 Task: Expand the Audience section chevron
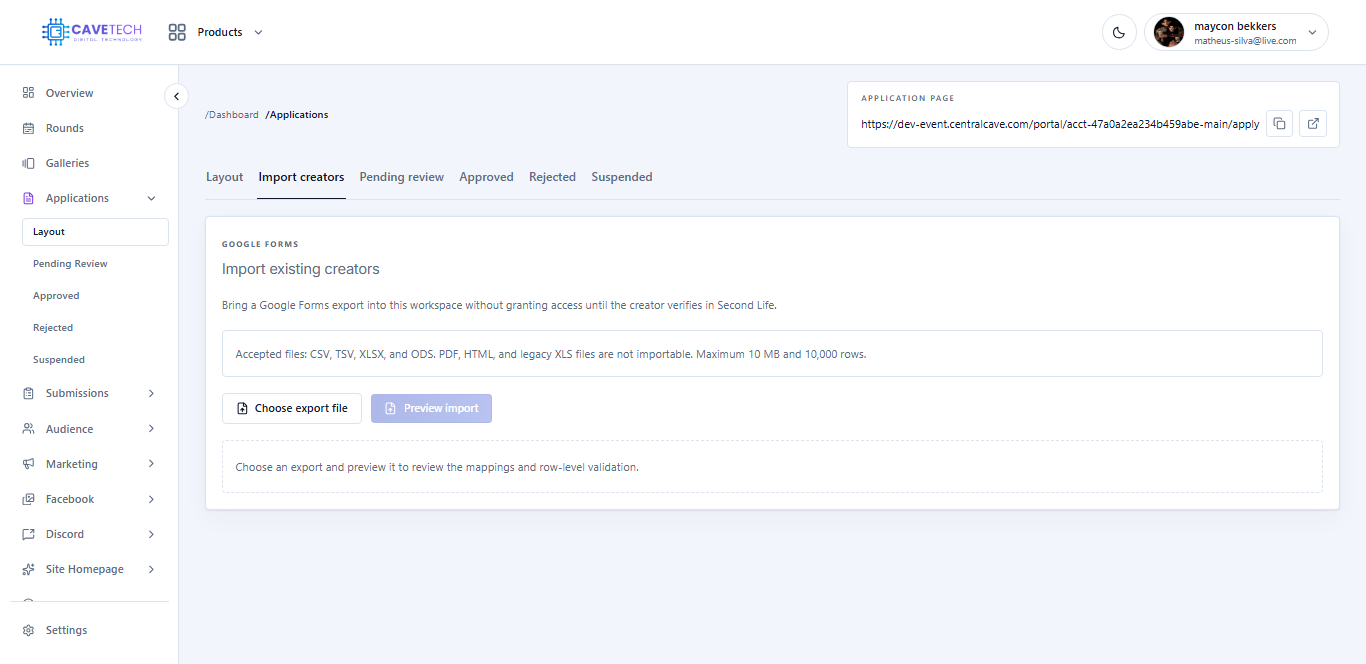(x=151, y=429)
